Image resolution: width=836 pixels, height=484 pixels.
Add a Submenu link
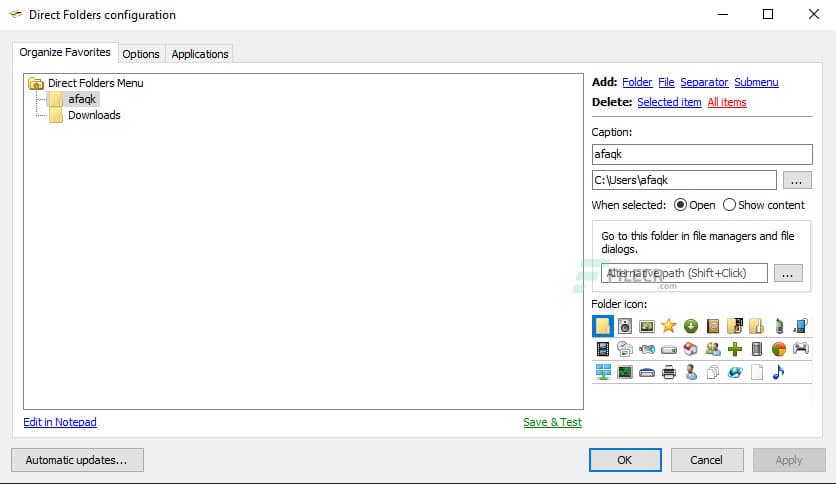(756, 82)
